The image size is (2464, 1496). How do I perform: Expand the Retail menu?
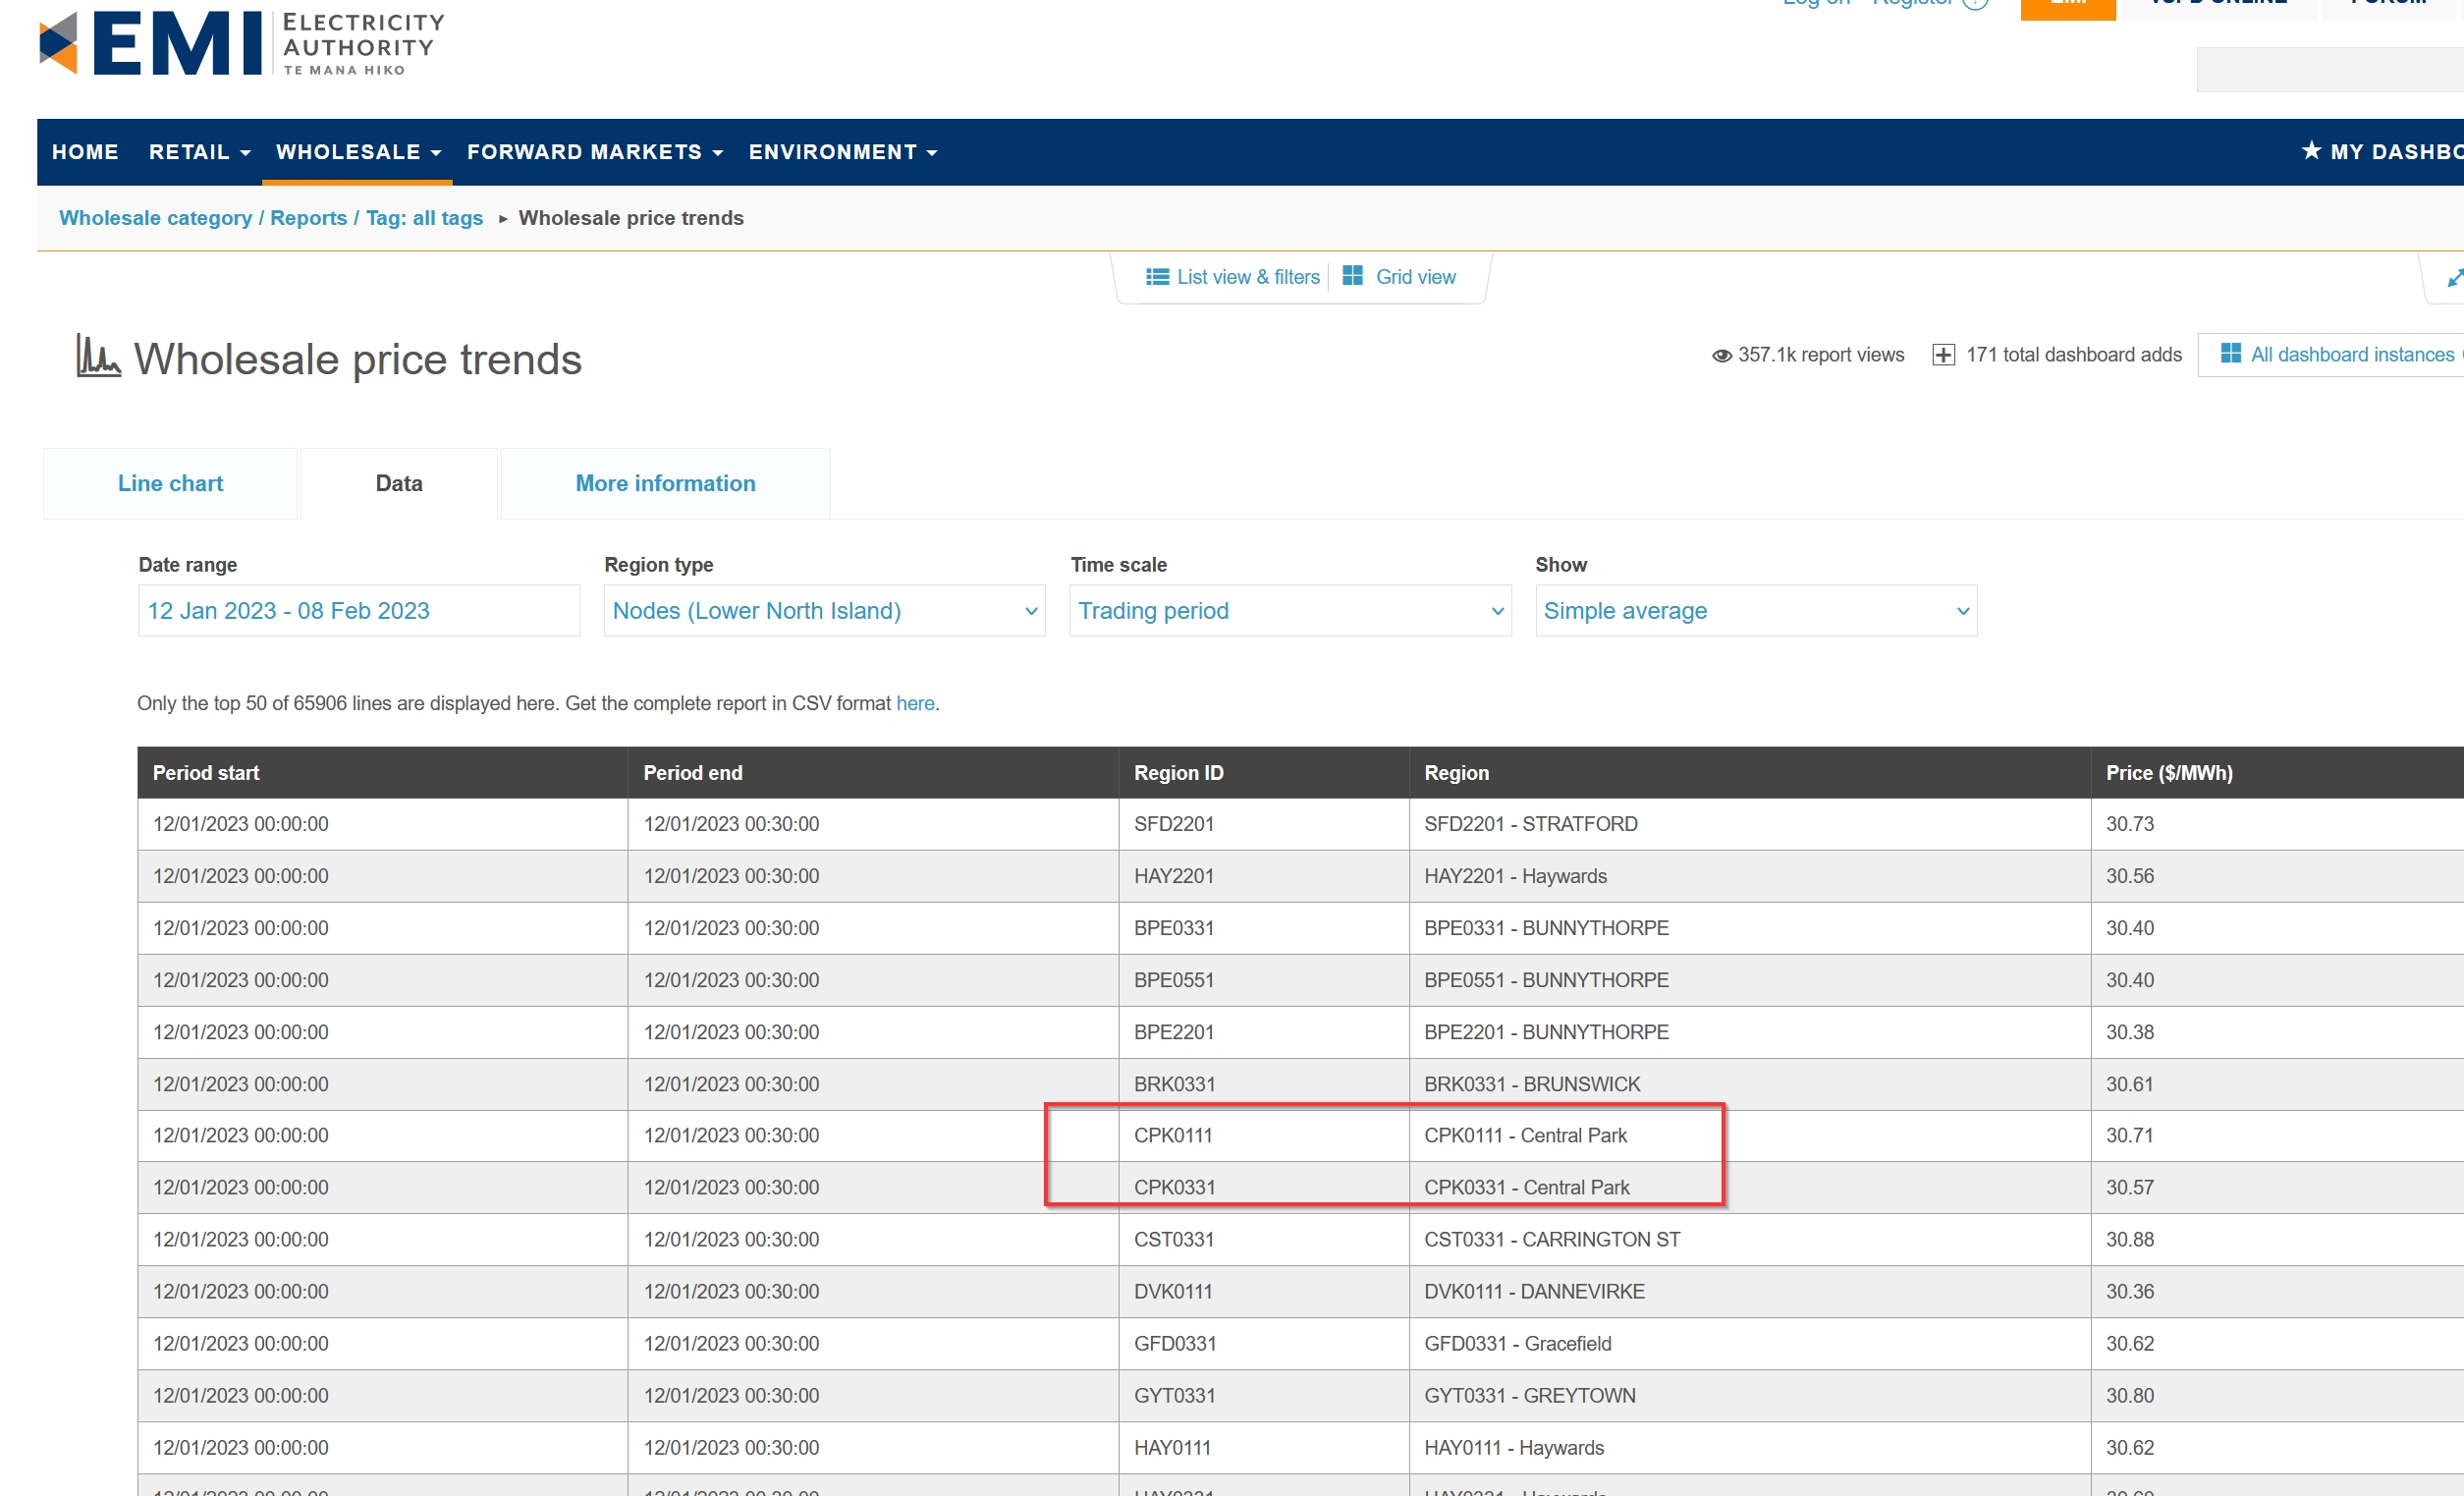click(198, 152)
